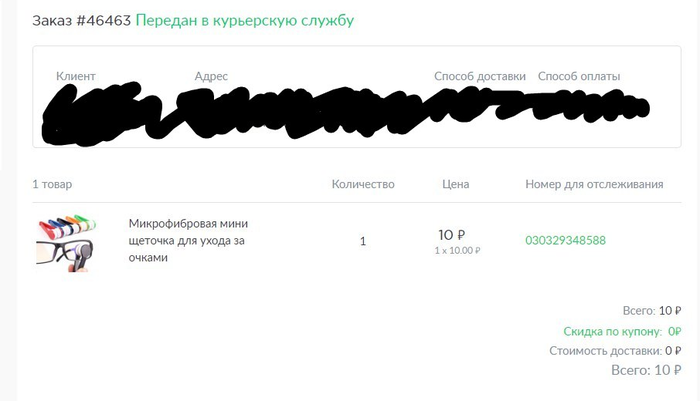Open product 'Микрофибровая мини щеточка' name
Screen dimensions: 700x401
188,241
